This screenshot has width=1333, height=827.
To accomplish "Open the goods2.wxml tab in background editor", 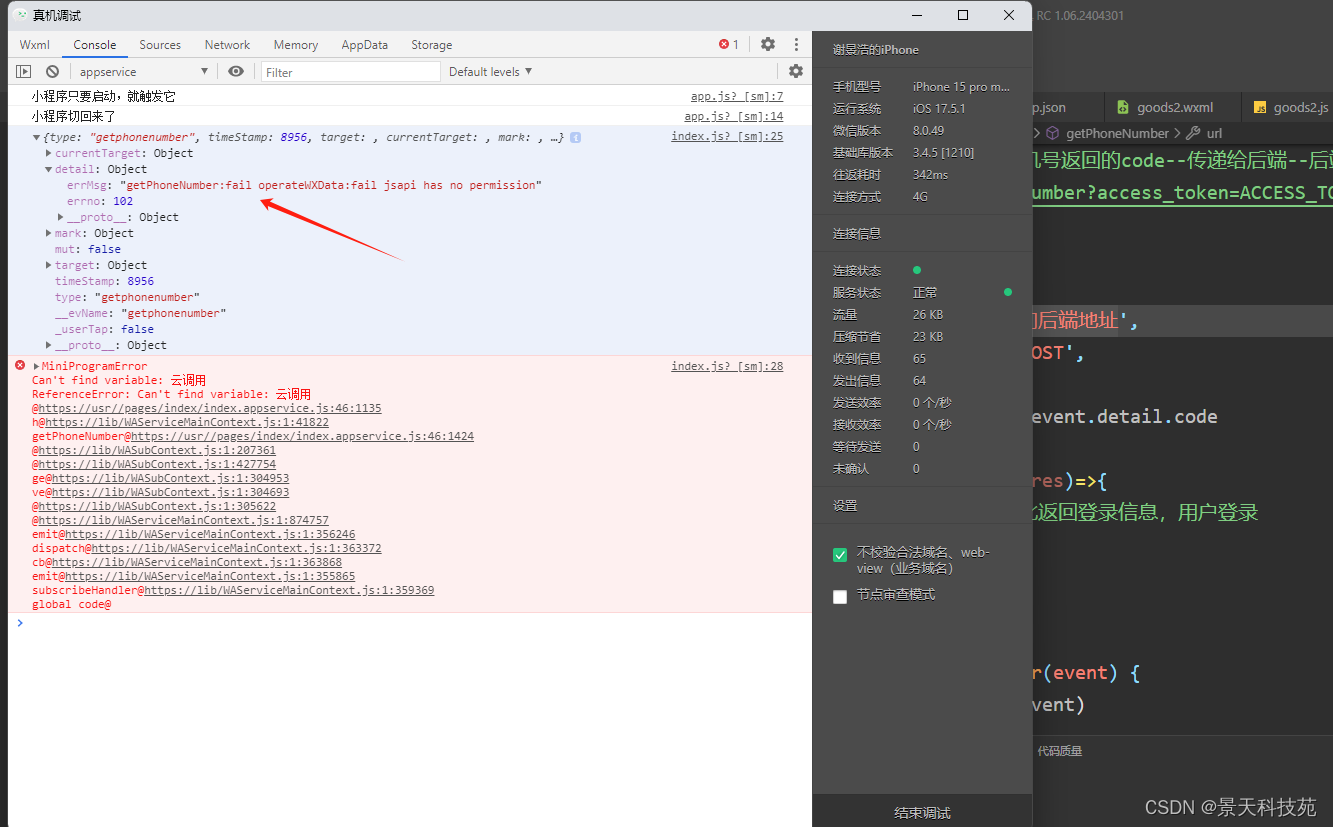I will point(1172,107).
